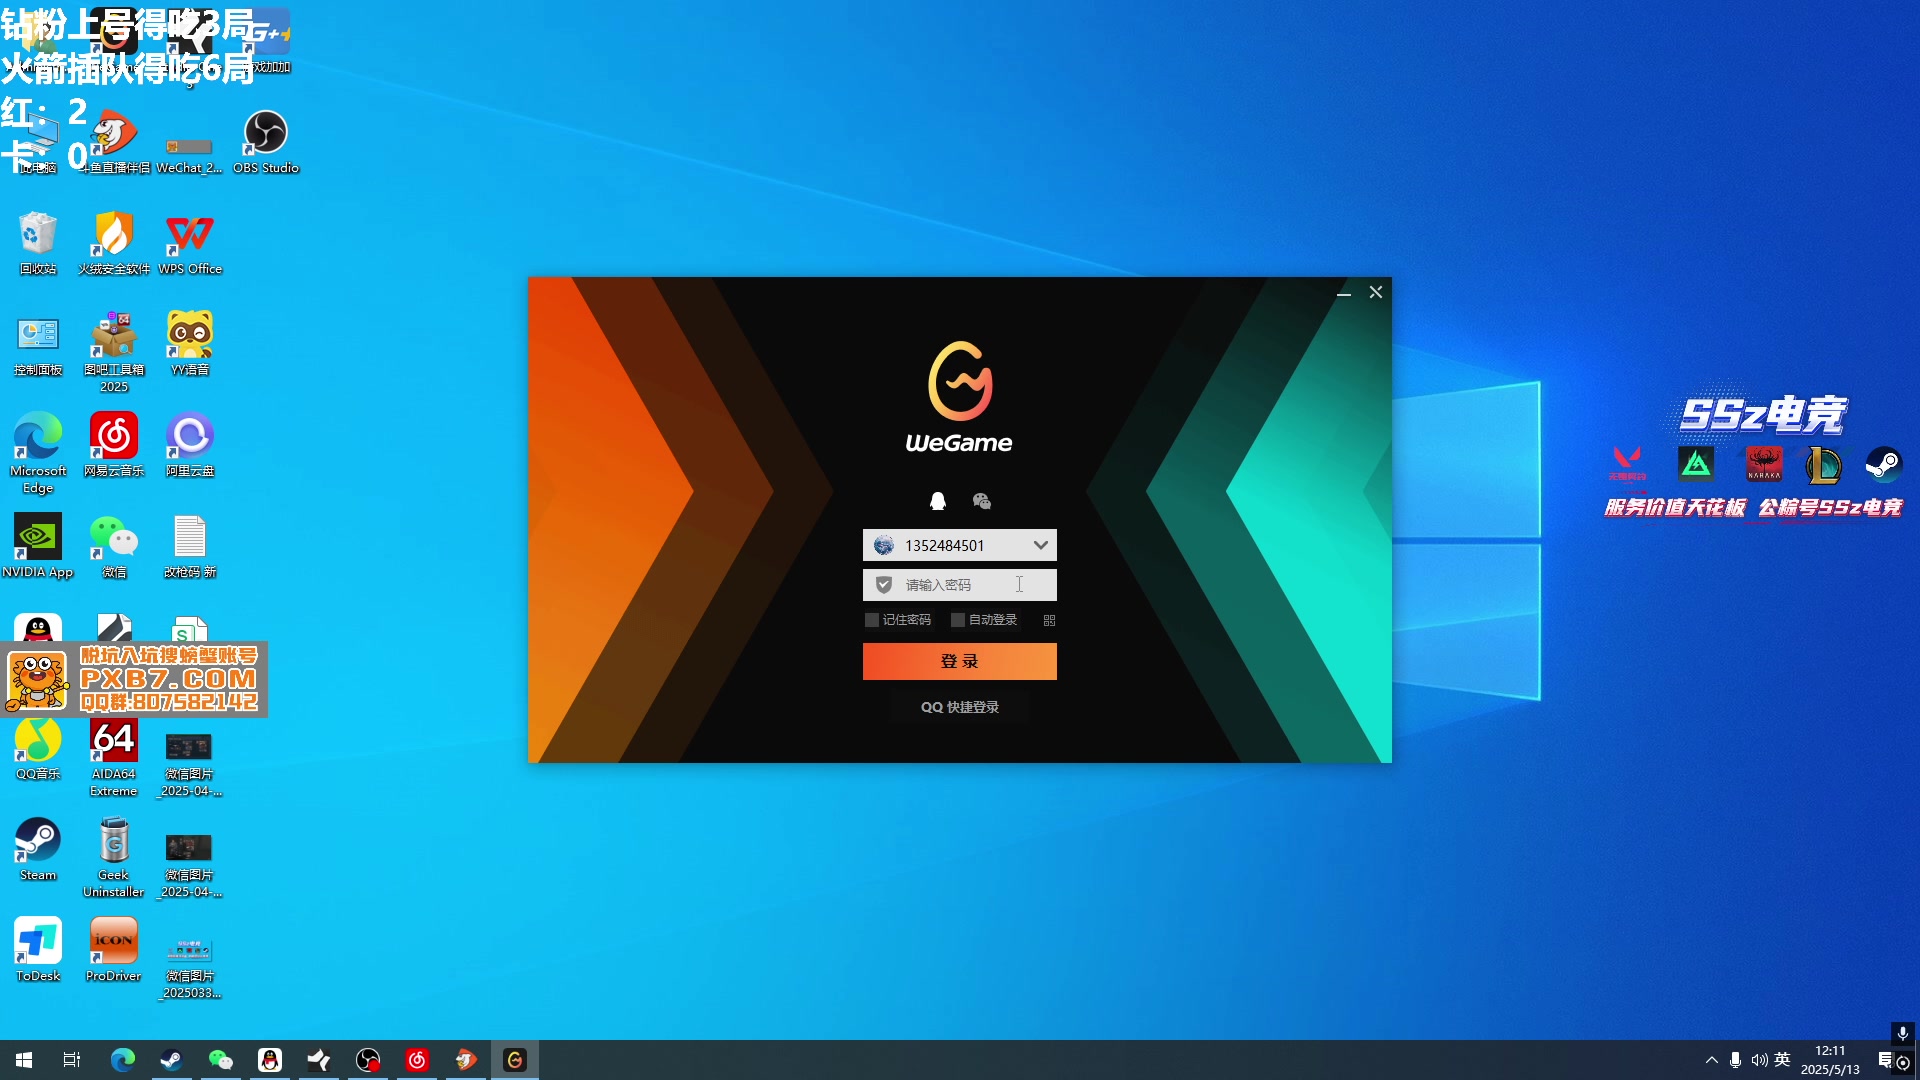1920x1080 pixels.
Task: Click the password input field
Action: pyautogui.click(x=960, y=585)
